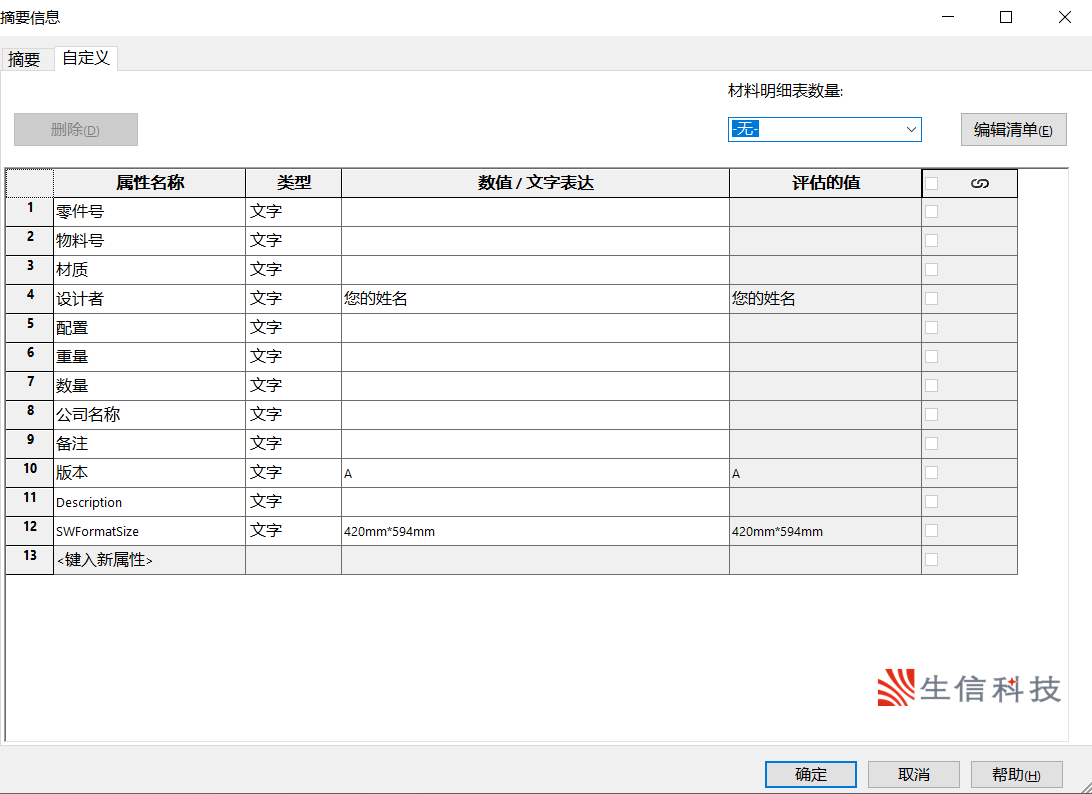
Task: Select the 自定义 tab
Action: point(86,58)
